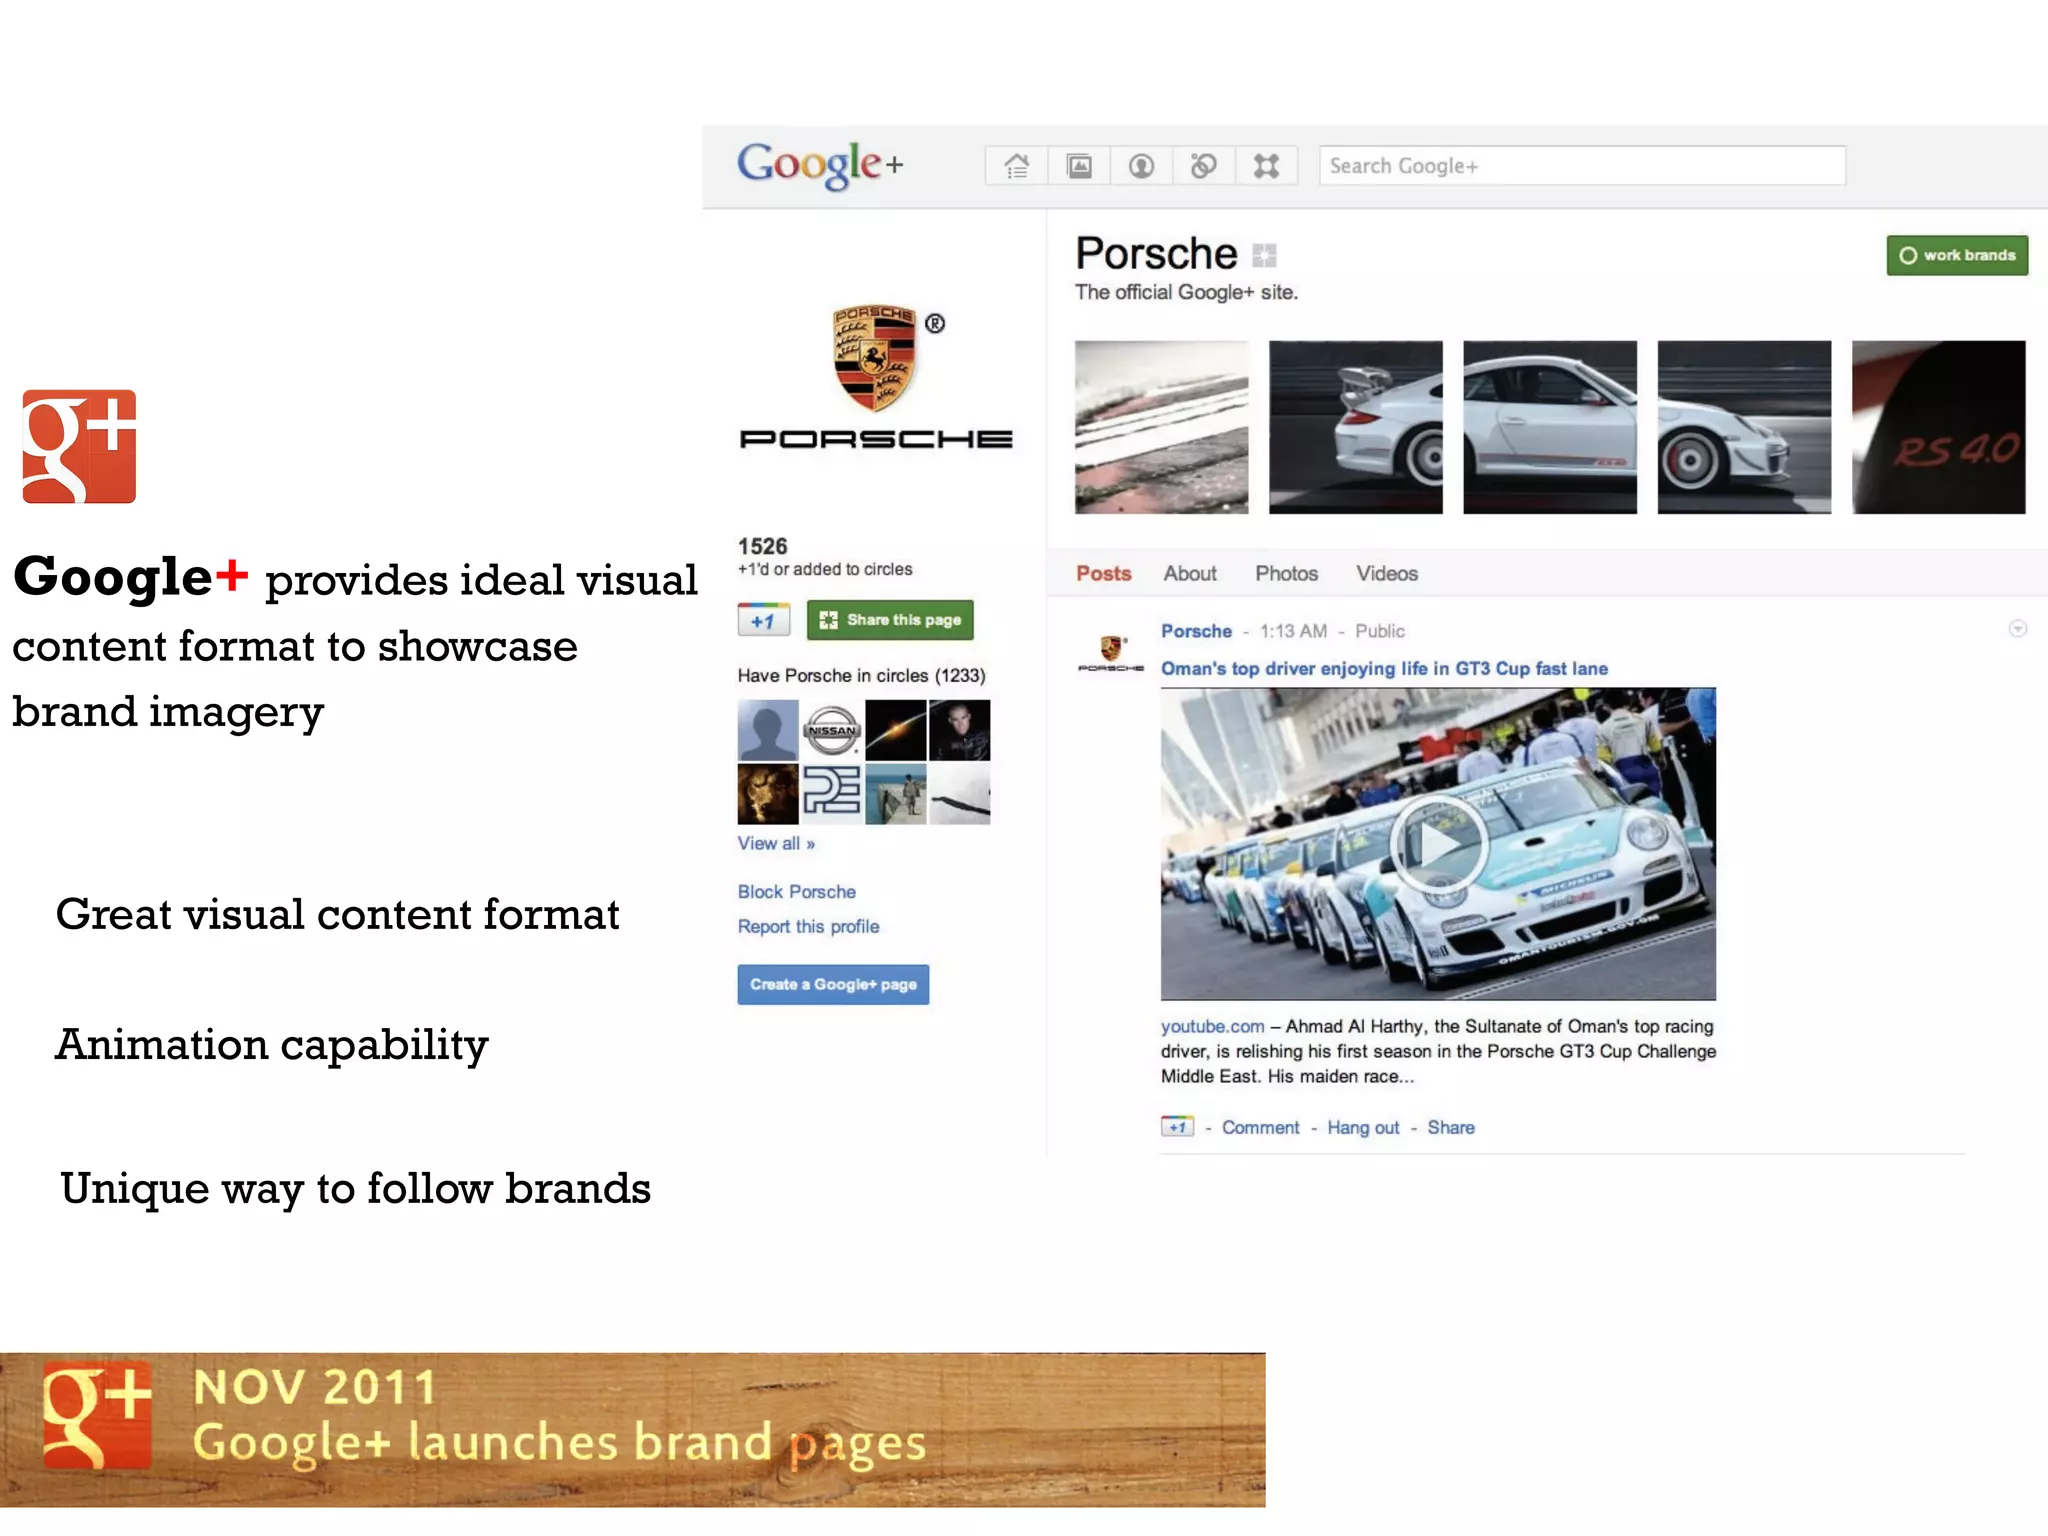Switch to the Photos tab
This screenshot has height=1536, width=2048.
pyautogui.click(x=1286, y=574)
